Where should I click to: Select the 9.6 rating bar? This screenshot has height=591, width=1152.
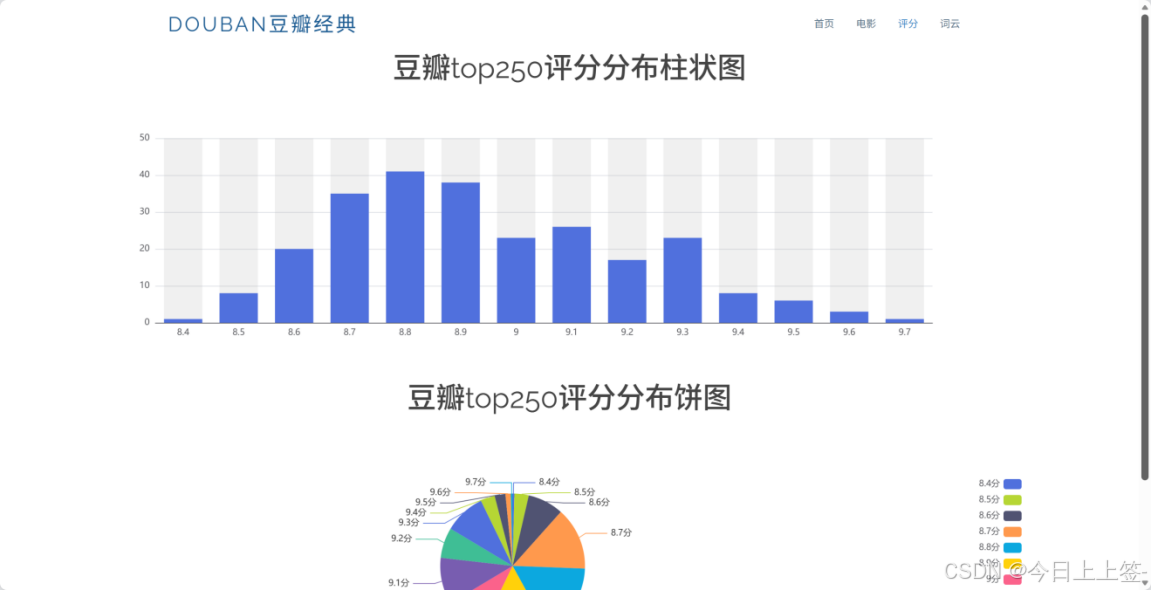[849, 317]
